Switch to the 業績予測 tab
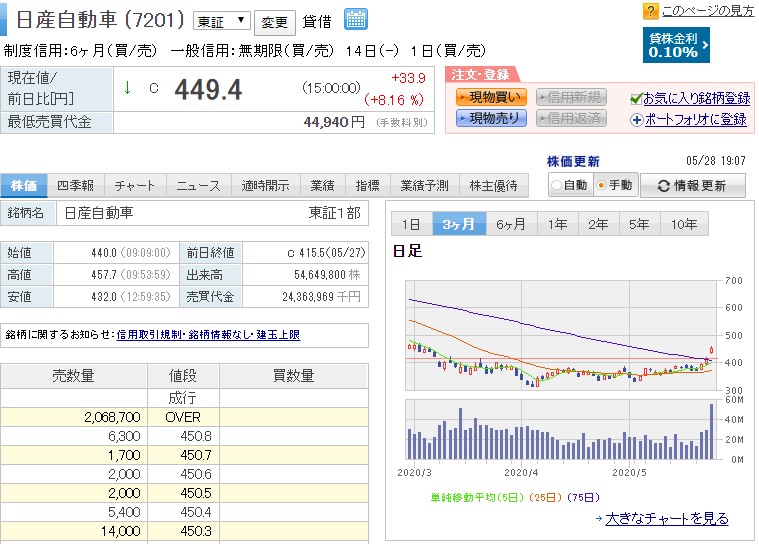 (425, 186)
